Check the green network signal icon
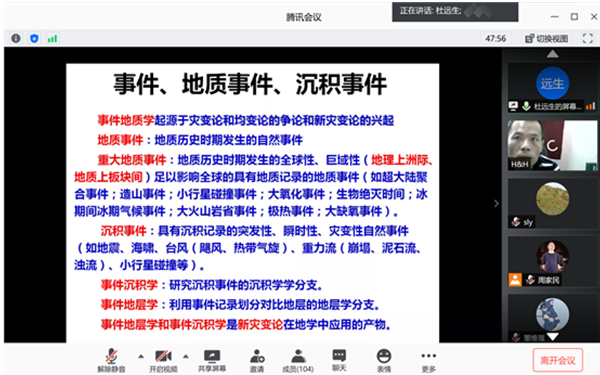This screenshot has height=375, width=600. (52, 38)
